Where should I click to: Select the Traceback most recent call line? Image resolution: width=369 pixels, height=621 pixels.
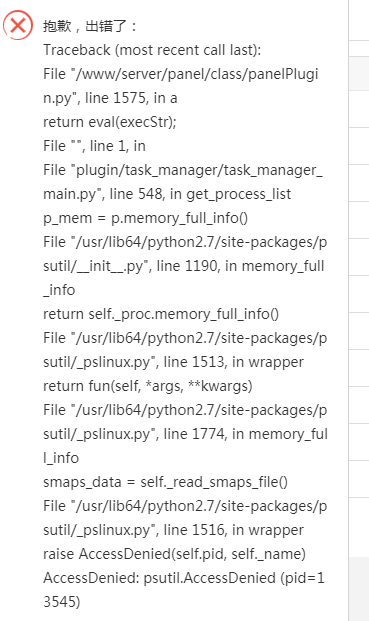point(152,50)
